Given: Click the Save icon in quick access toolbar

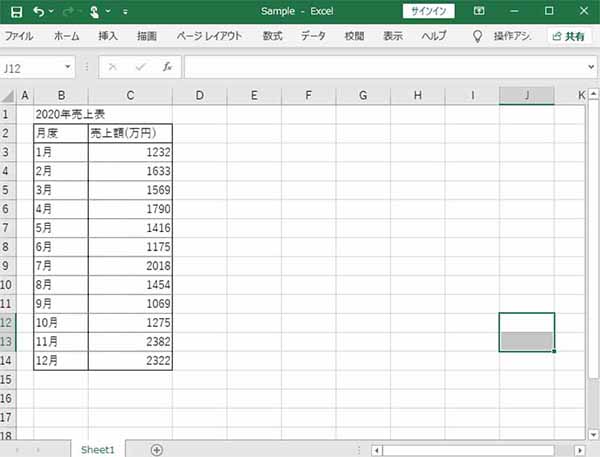Looking at the screenshot, I should click(x=16, y=11).
